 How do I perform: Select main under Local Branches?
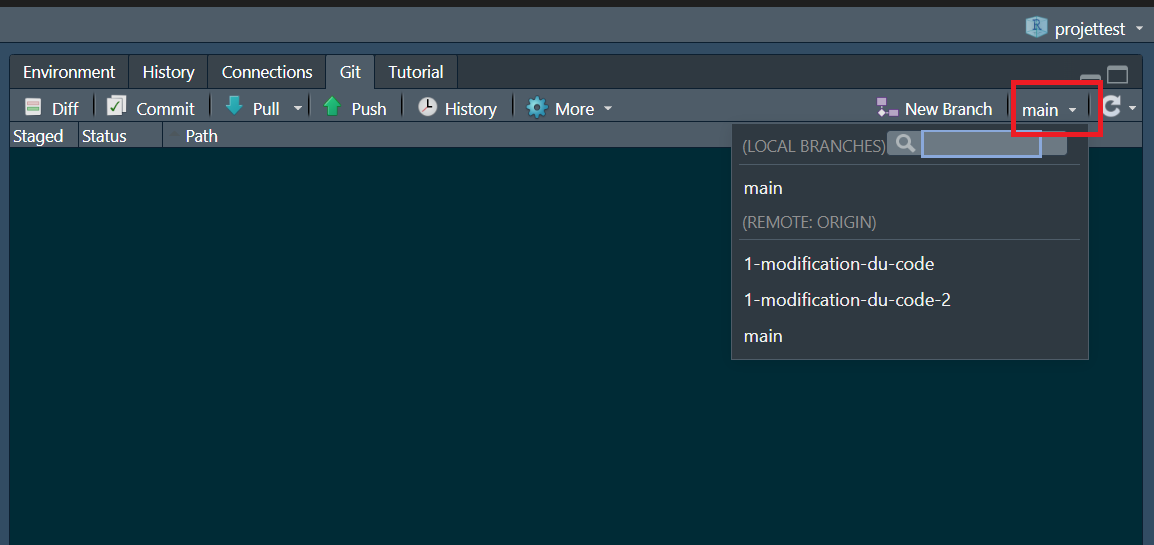pyautogui.click(x=763, y=188)
